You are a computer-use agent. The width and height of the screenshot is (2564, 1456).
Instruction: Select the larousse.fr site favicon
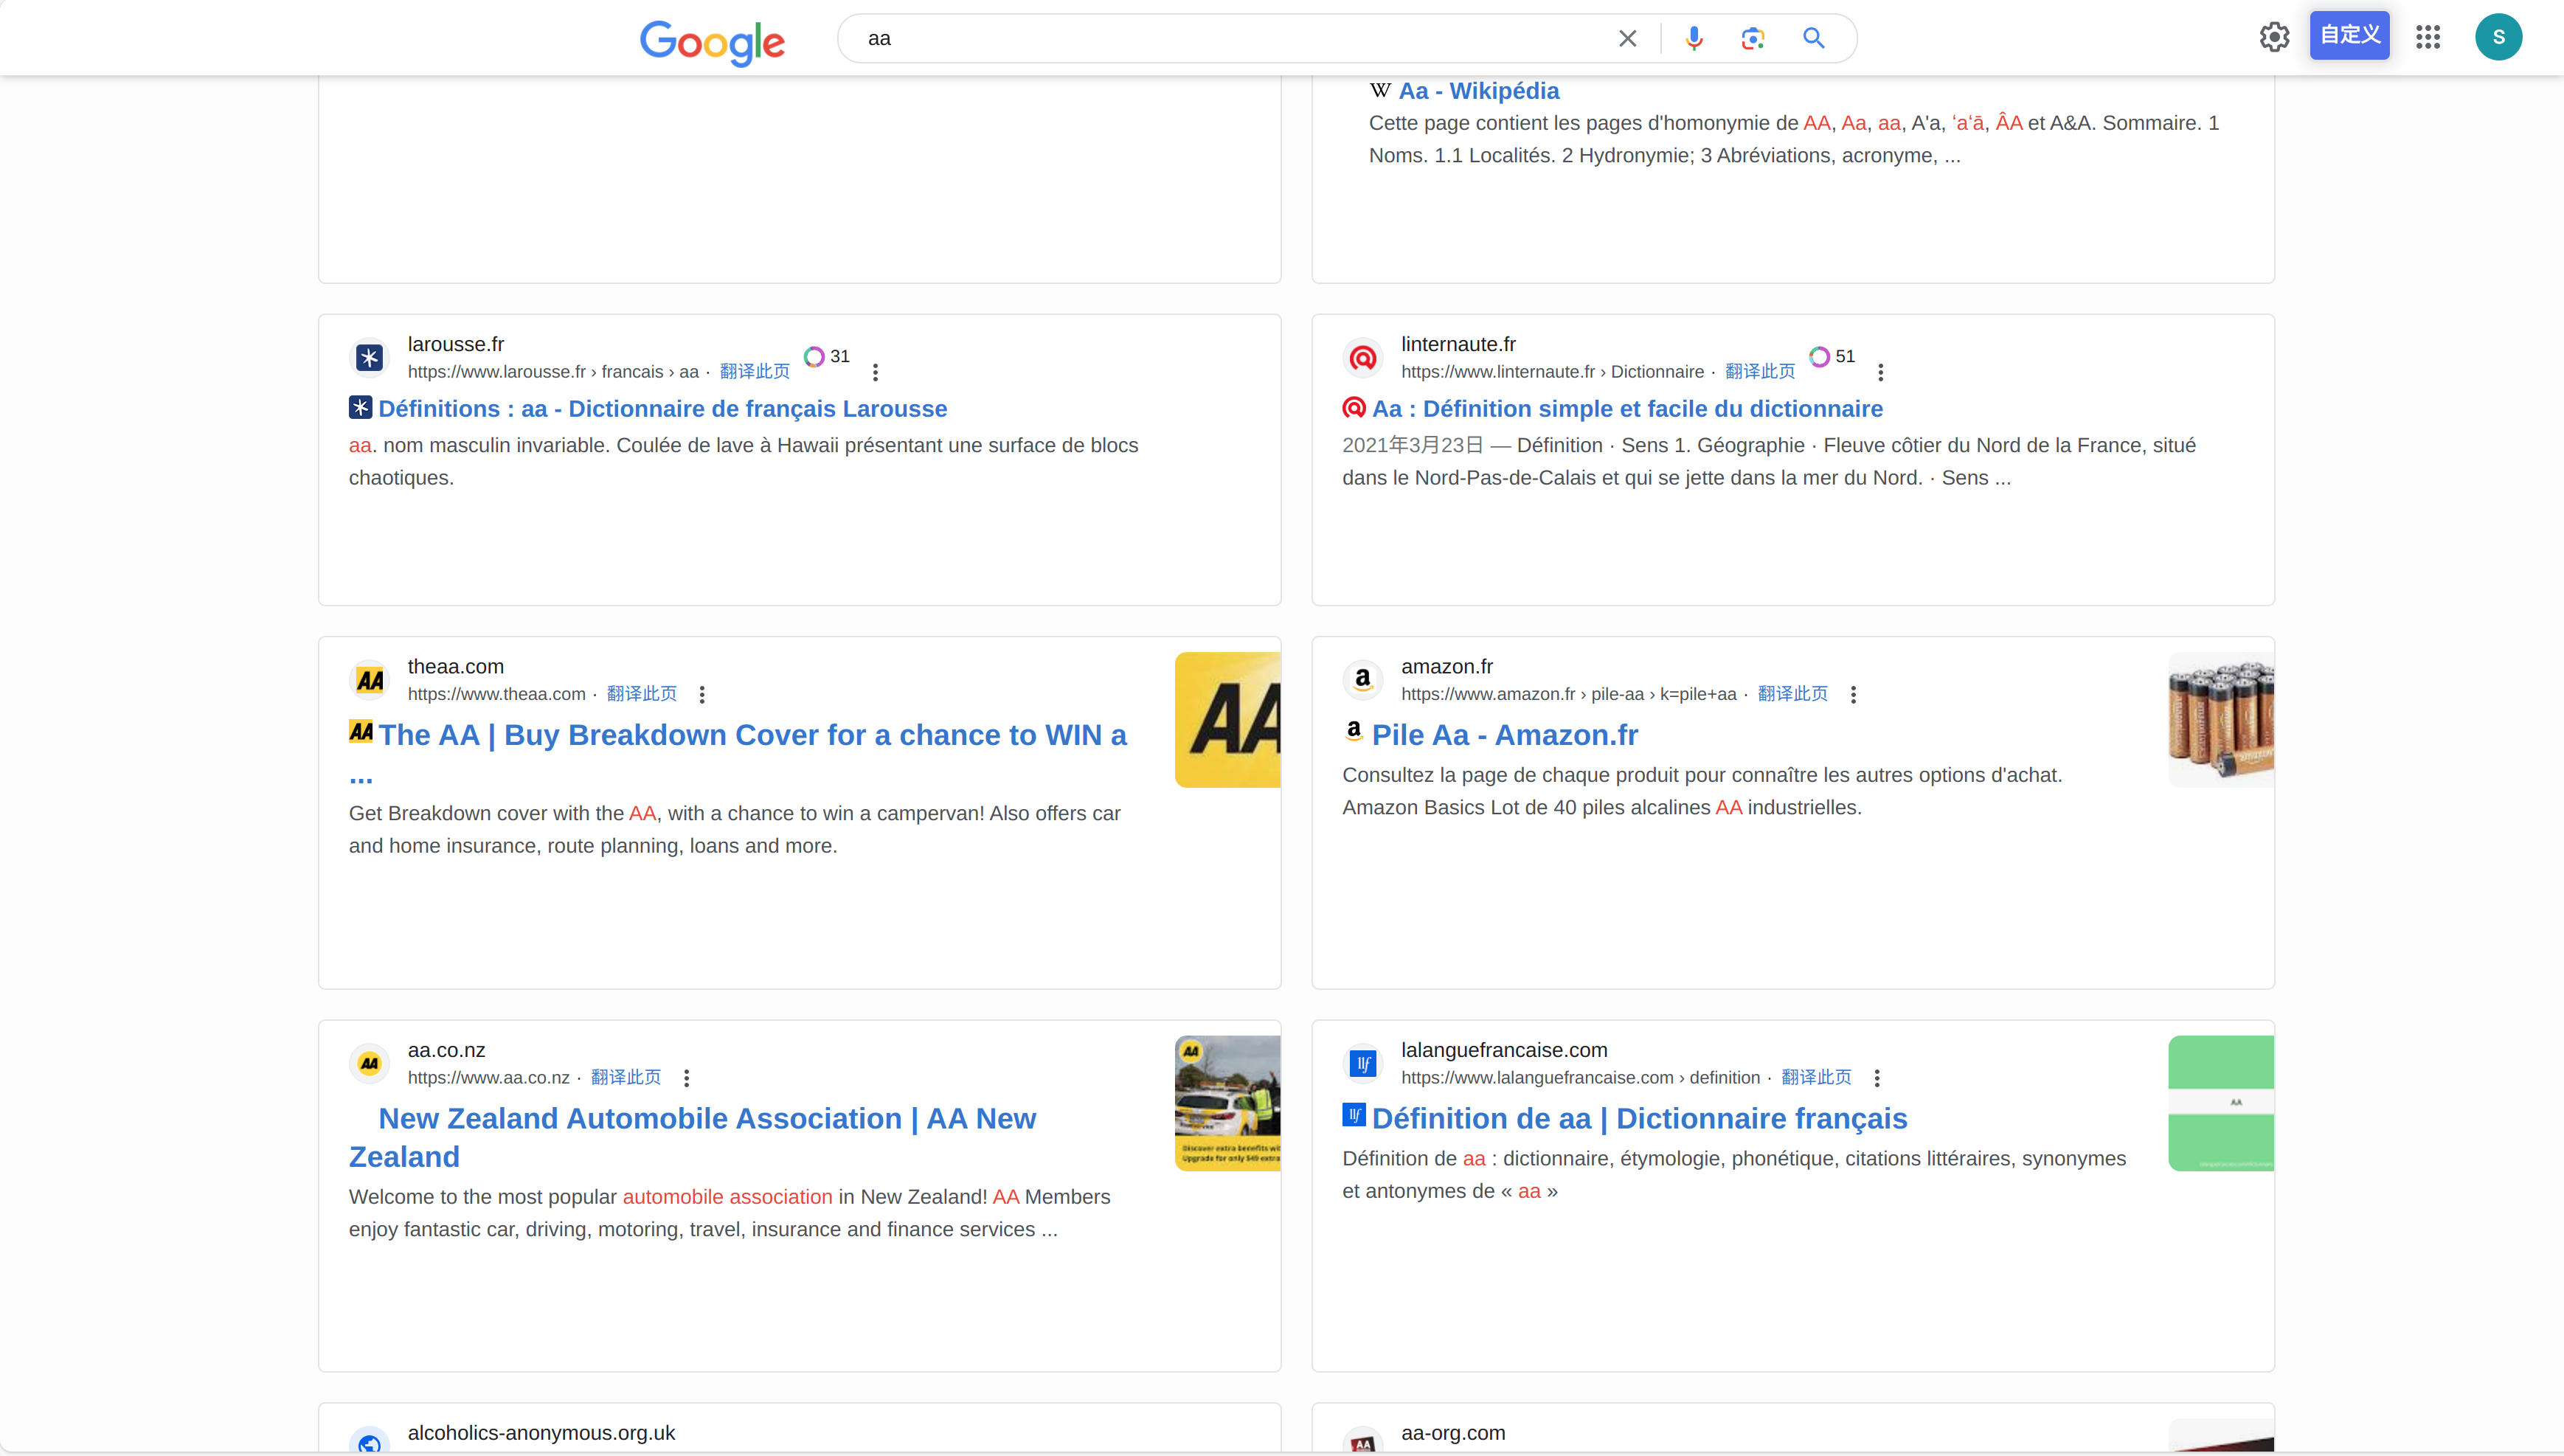[369, 357]
